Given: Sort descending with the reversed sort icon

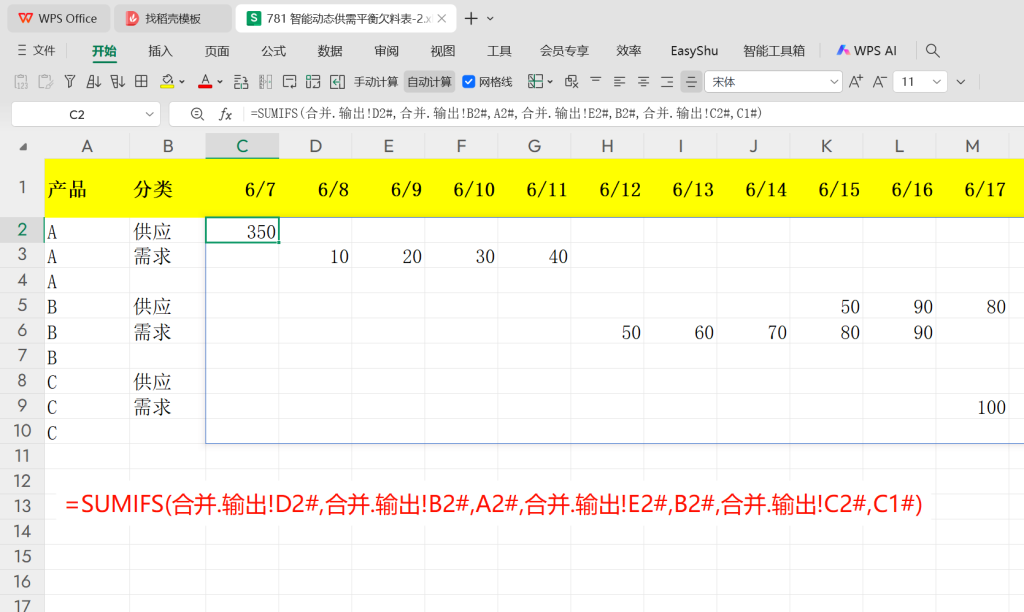Looking at the screenshot, I should [x=118, y=82].
